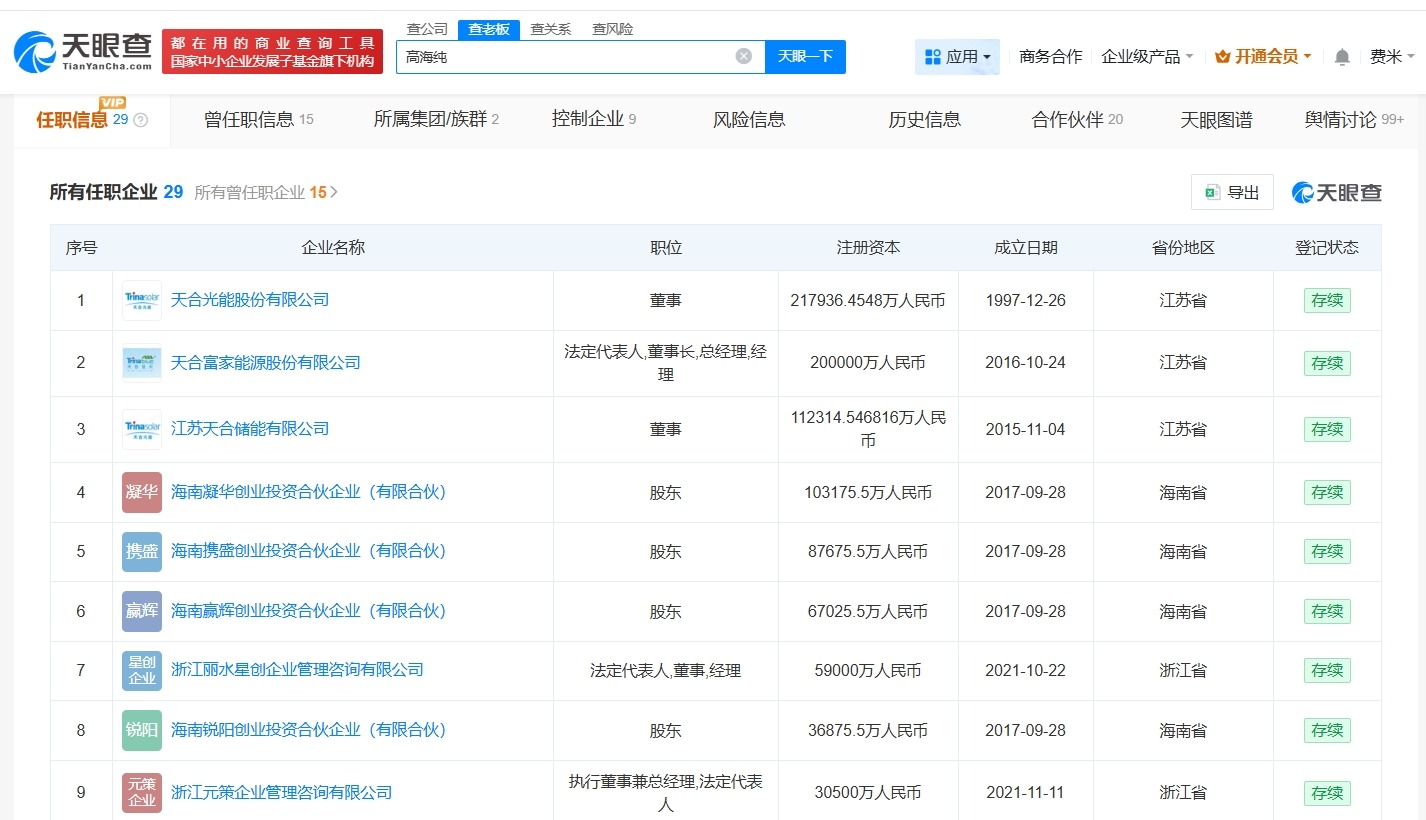Image resolution: width=1426 pixels, height=820 pixels.
Task: Click the Excel icon in the 导出 button
Action: pyautogui.click(x=1215, y=191)
